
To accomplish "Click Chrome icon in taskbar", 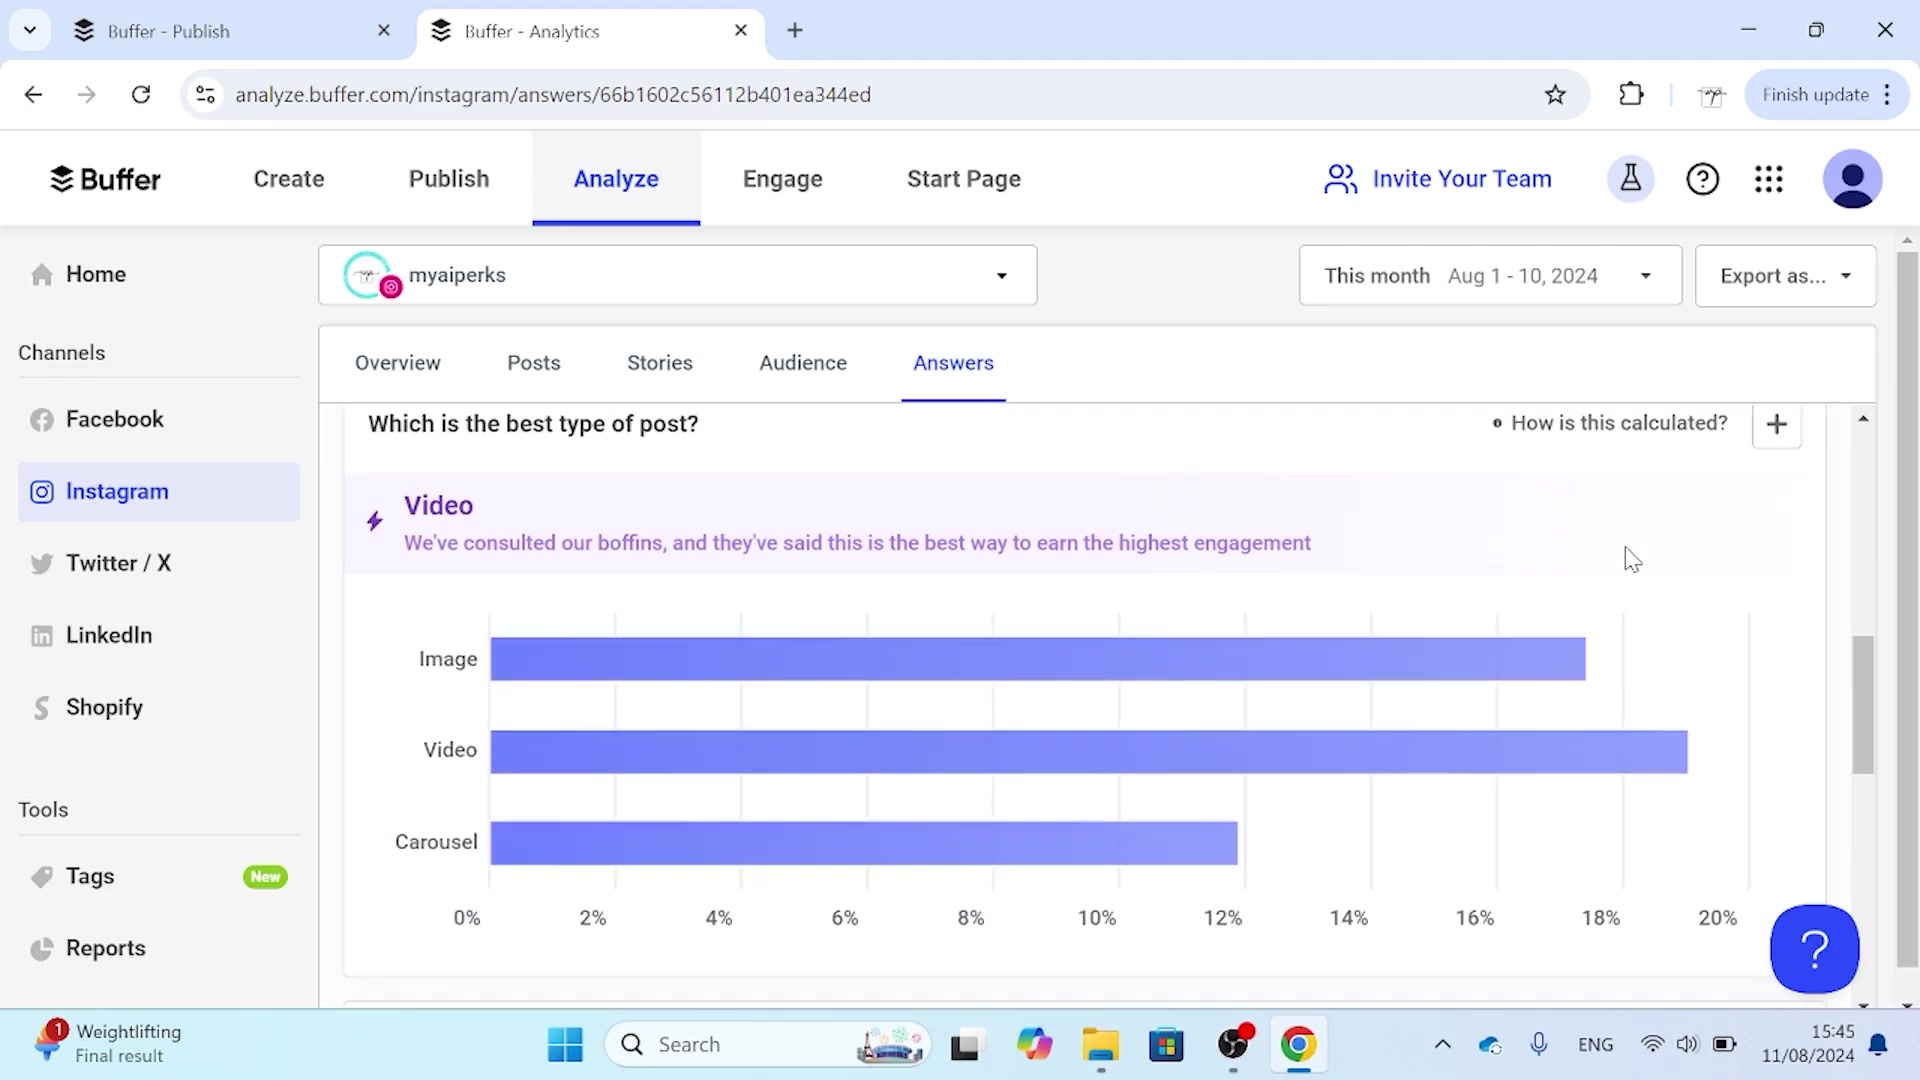I will [x=1298, y=1044].
